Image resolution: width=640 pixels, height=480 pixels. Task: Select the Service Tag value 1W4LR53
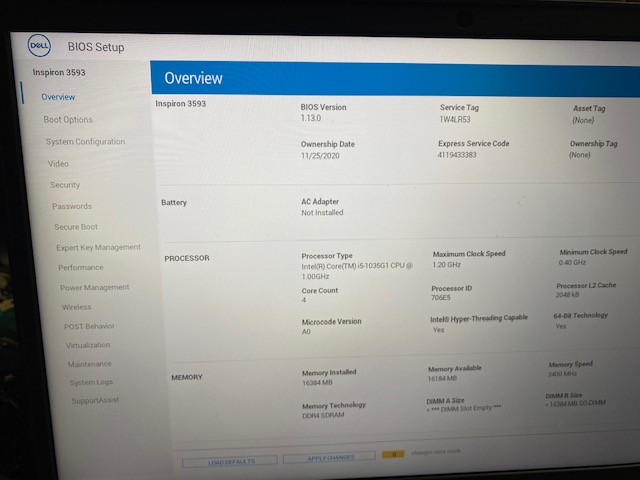455,119
